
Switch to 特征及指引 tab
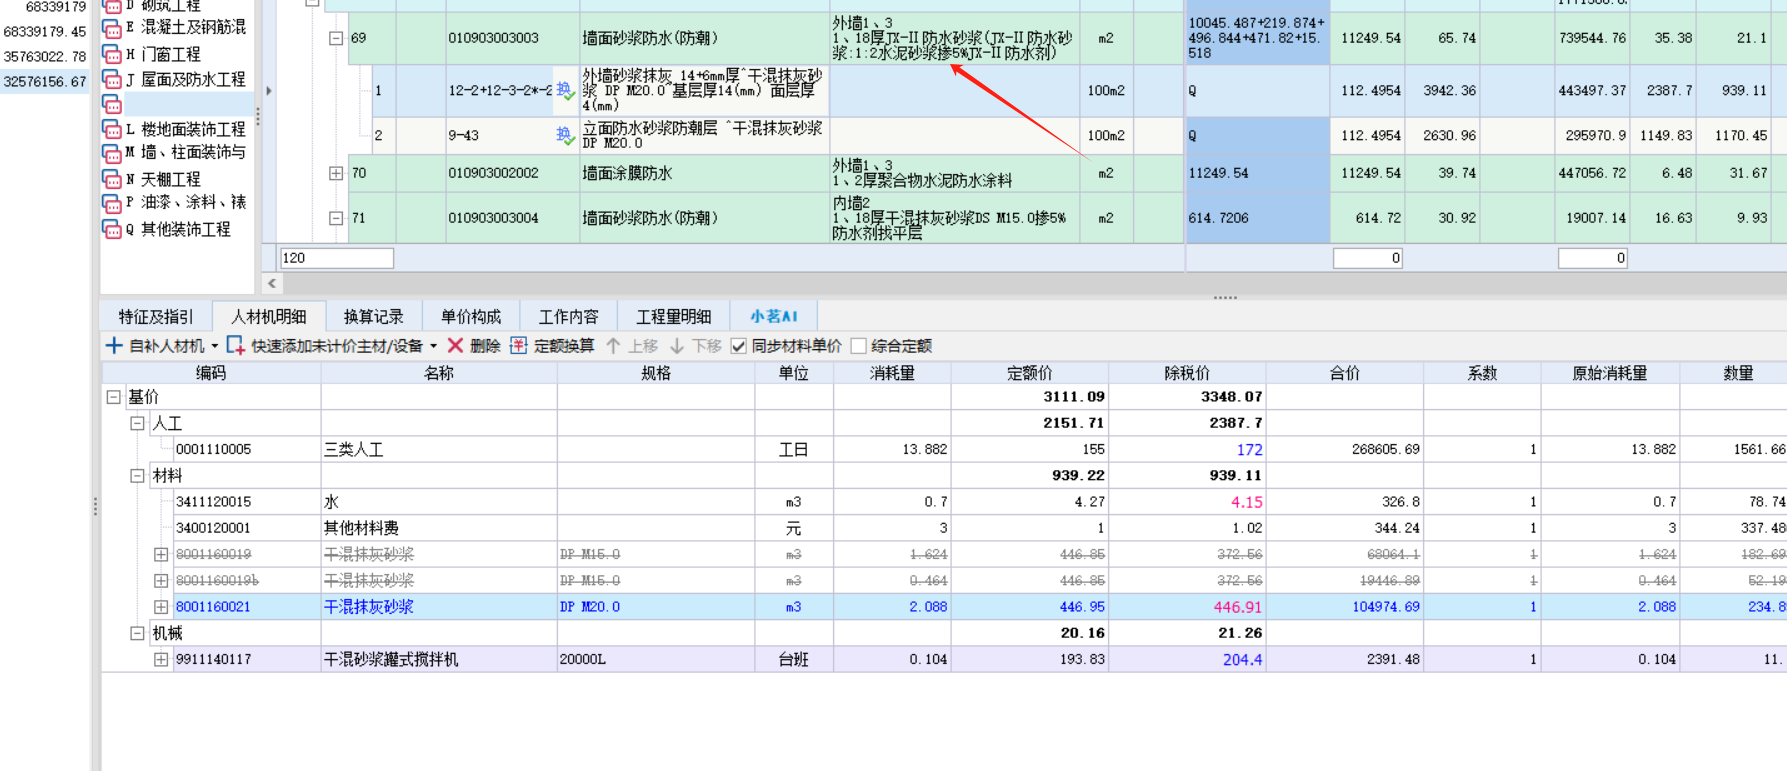pos(156,317)
